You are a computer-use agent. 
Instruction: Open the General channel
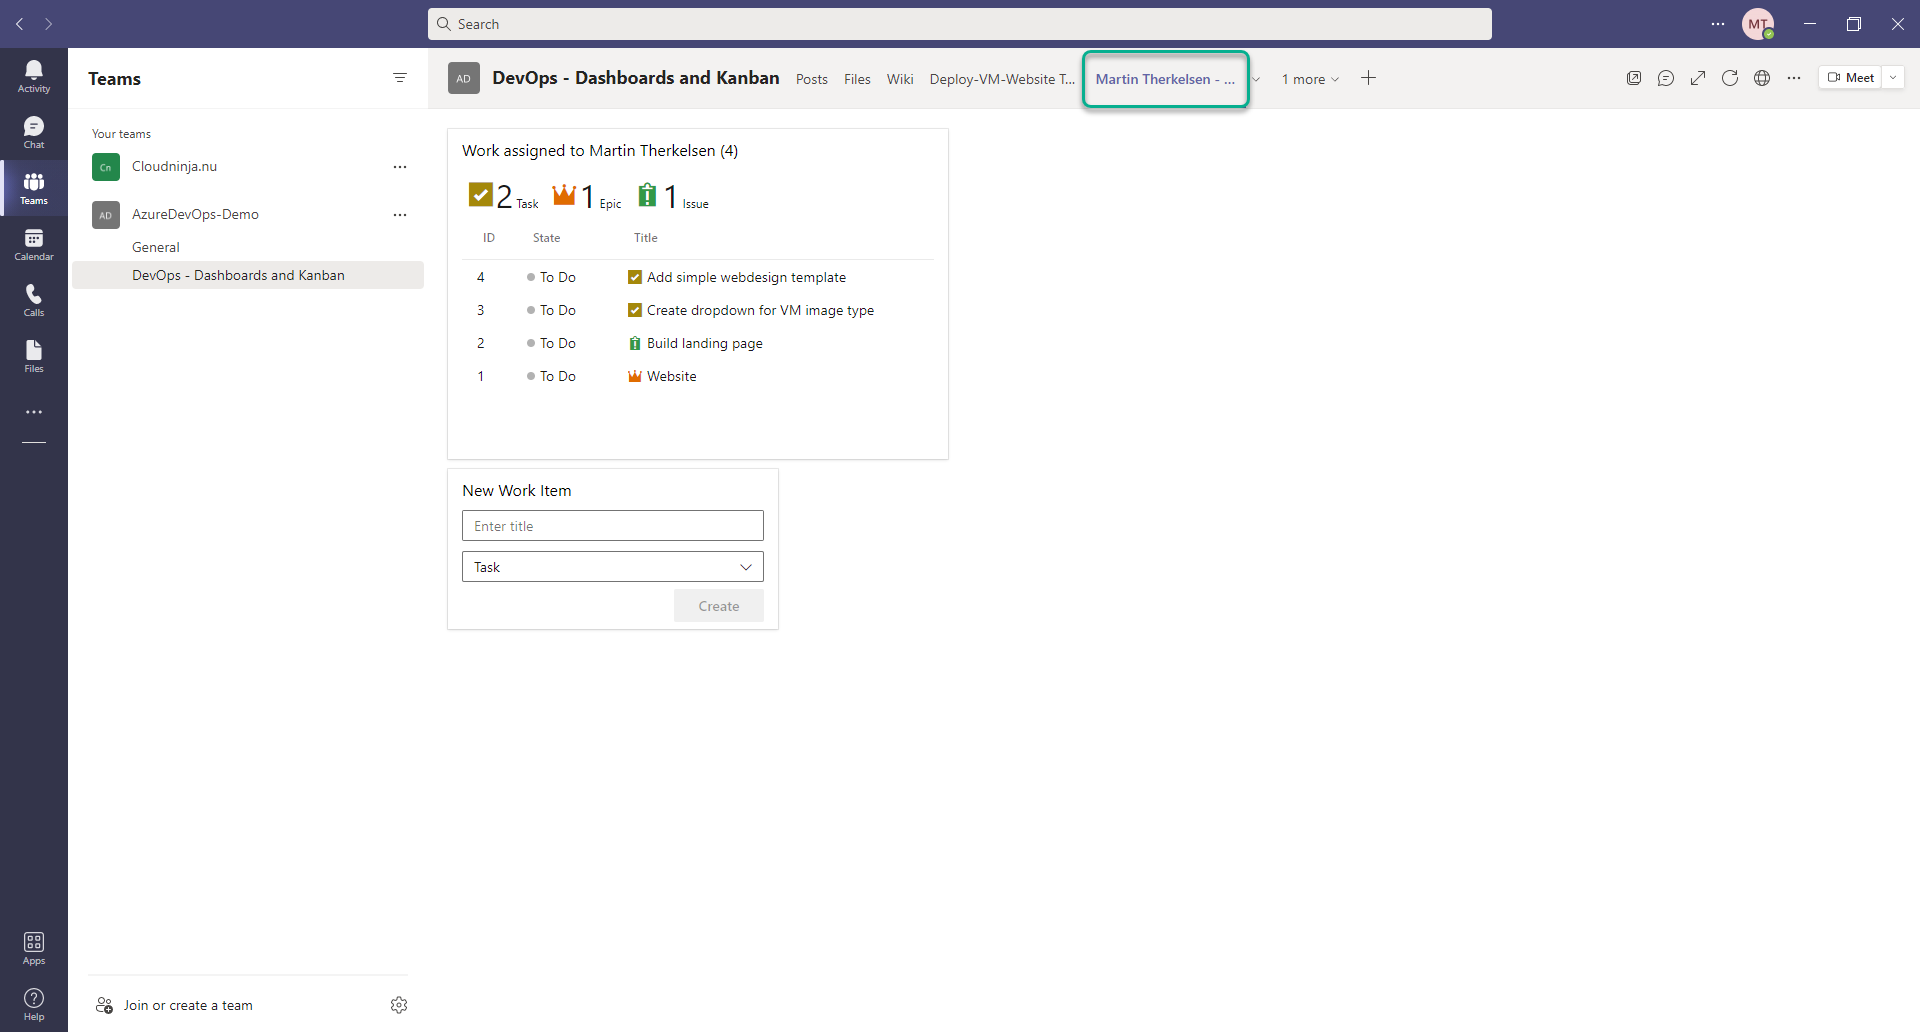(156, 247)
